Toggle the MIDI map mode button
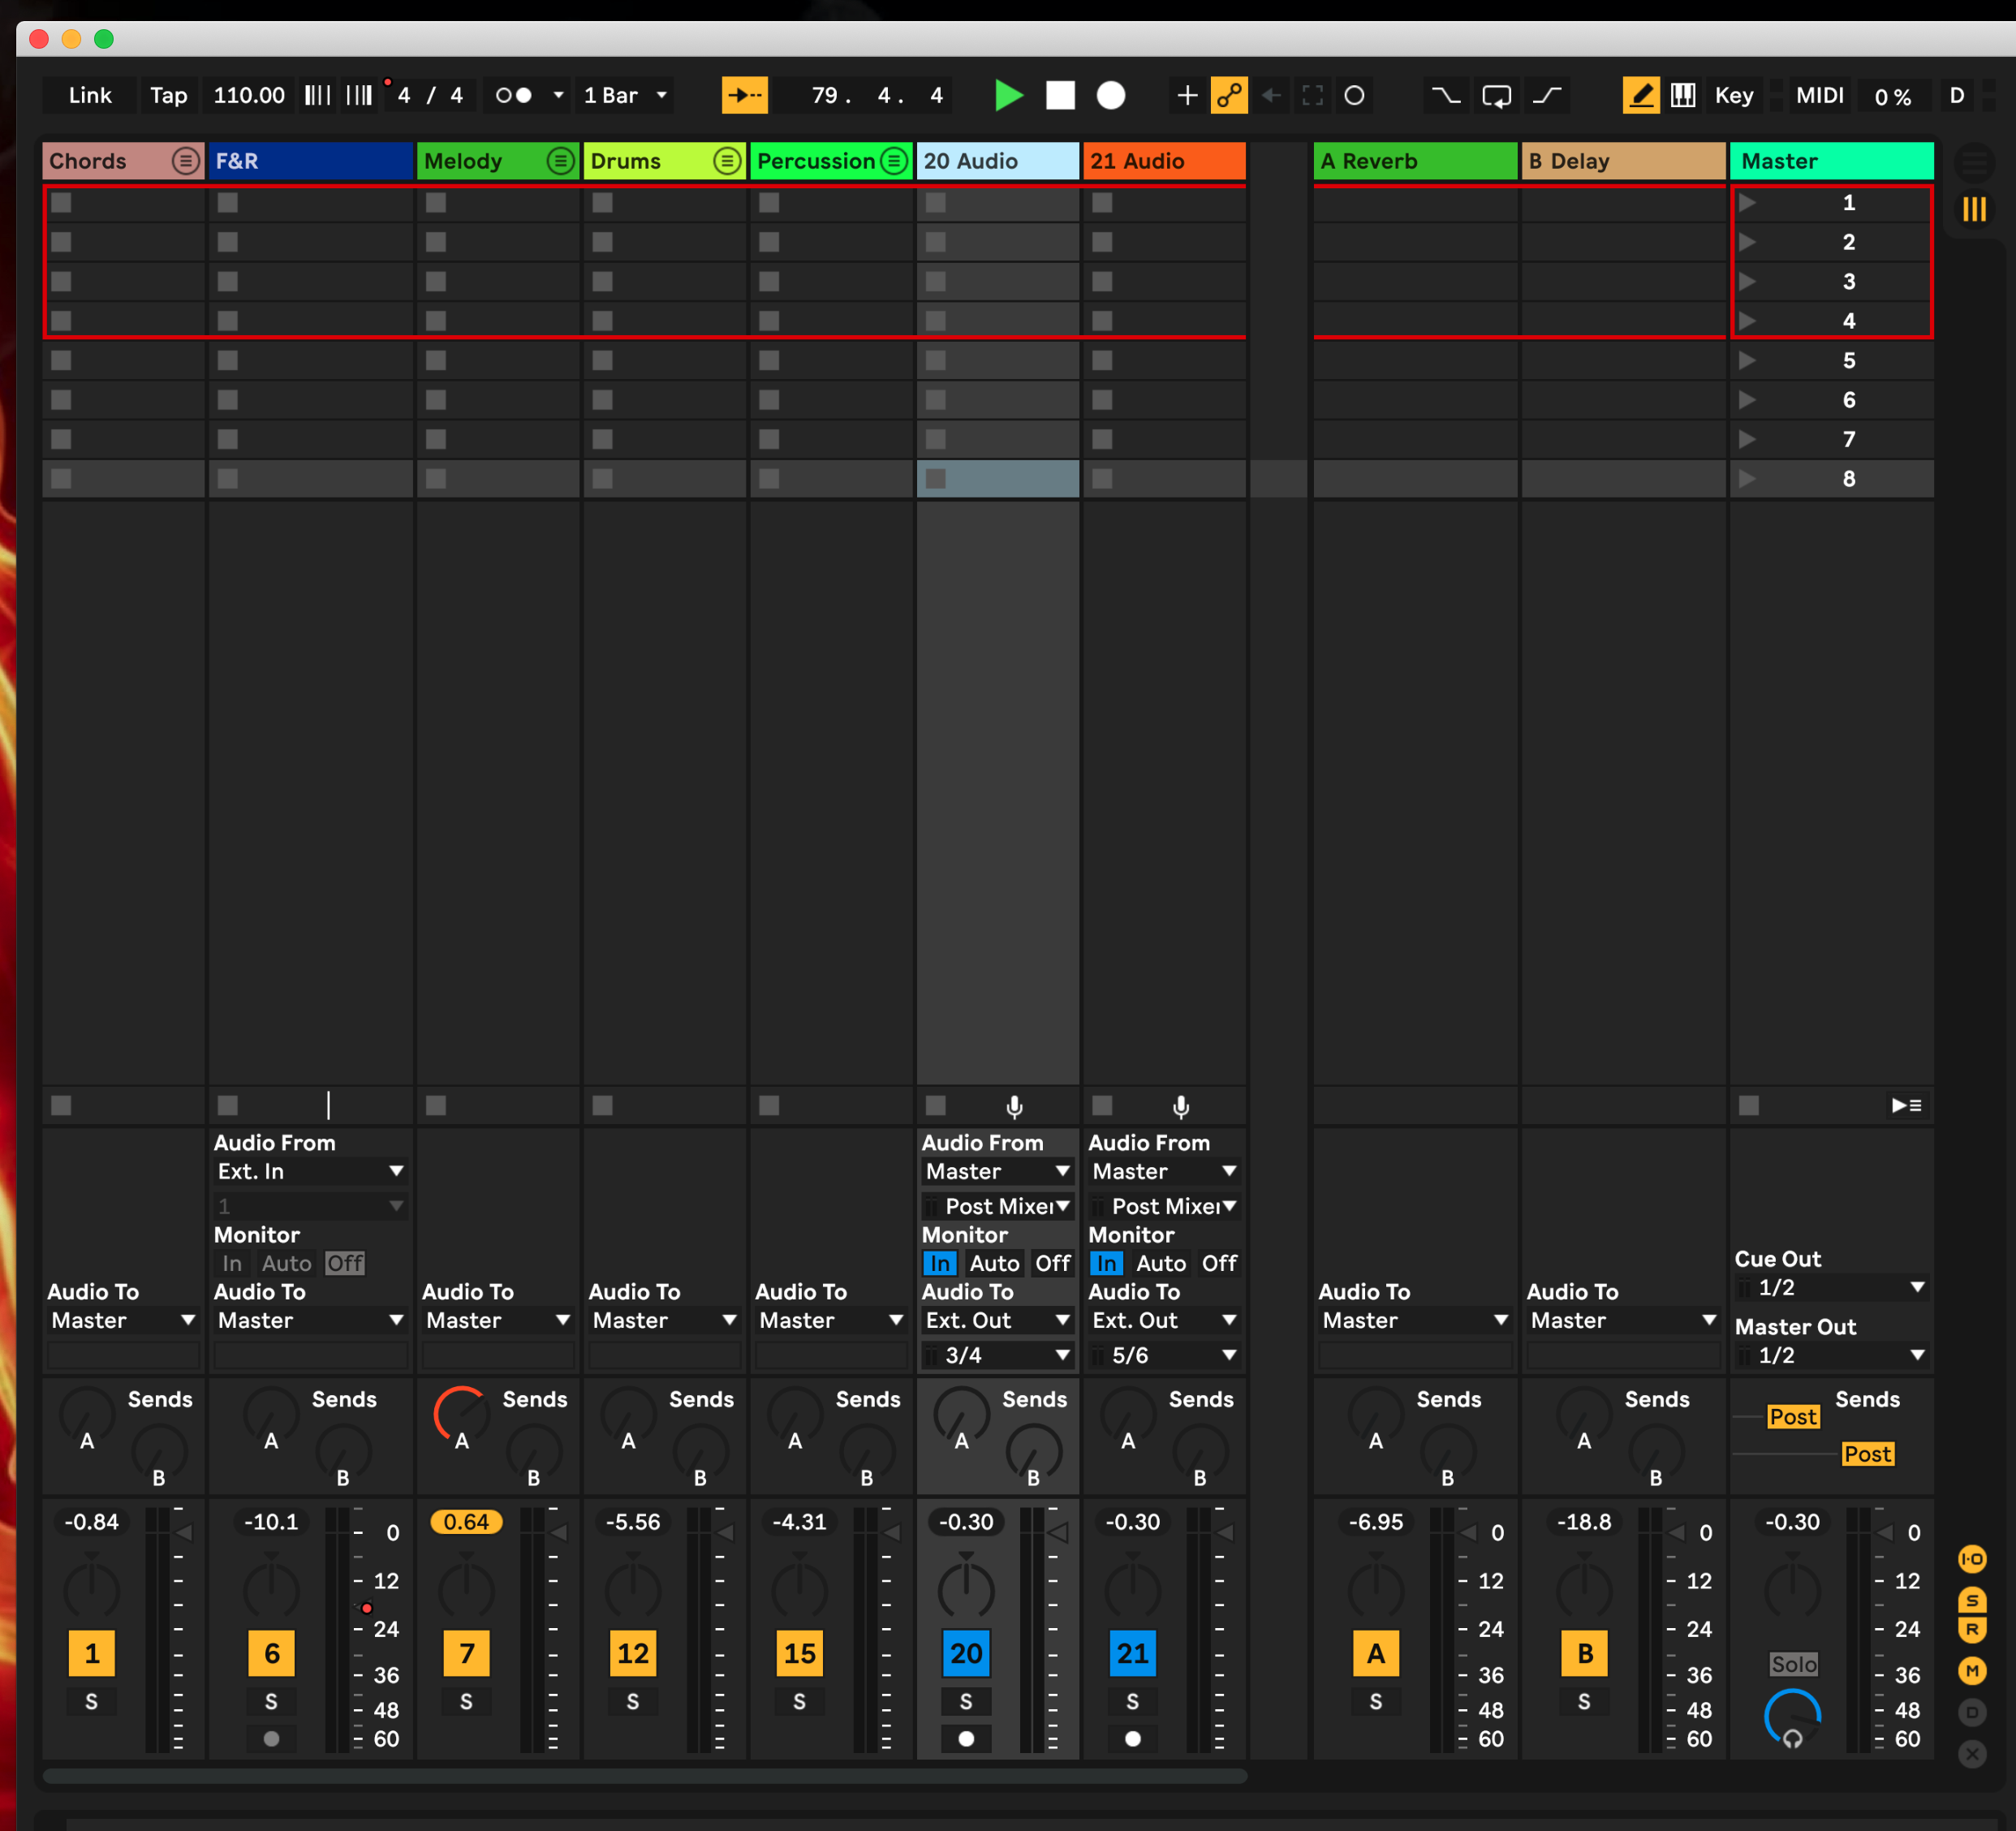 [x=1819, y=96]
